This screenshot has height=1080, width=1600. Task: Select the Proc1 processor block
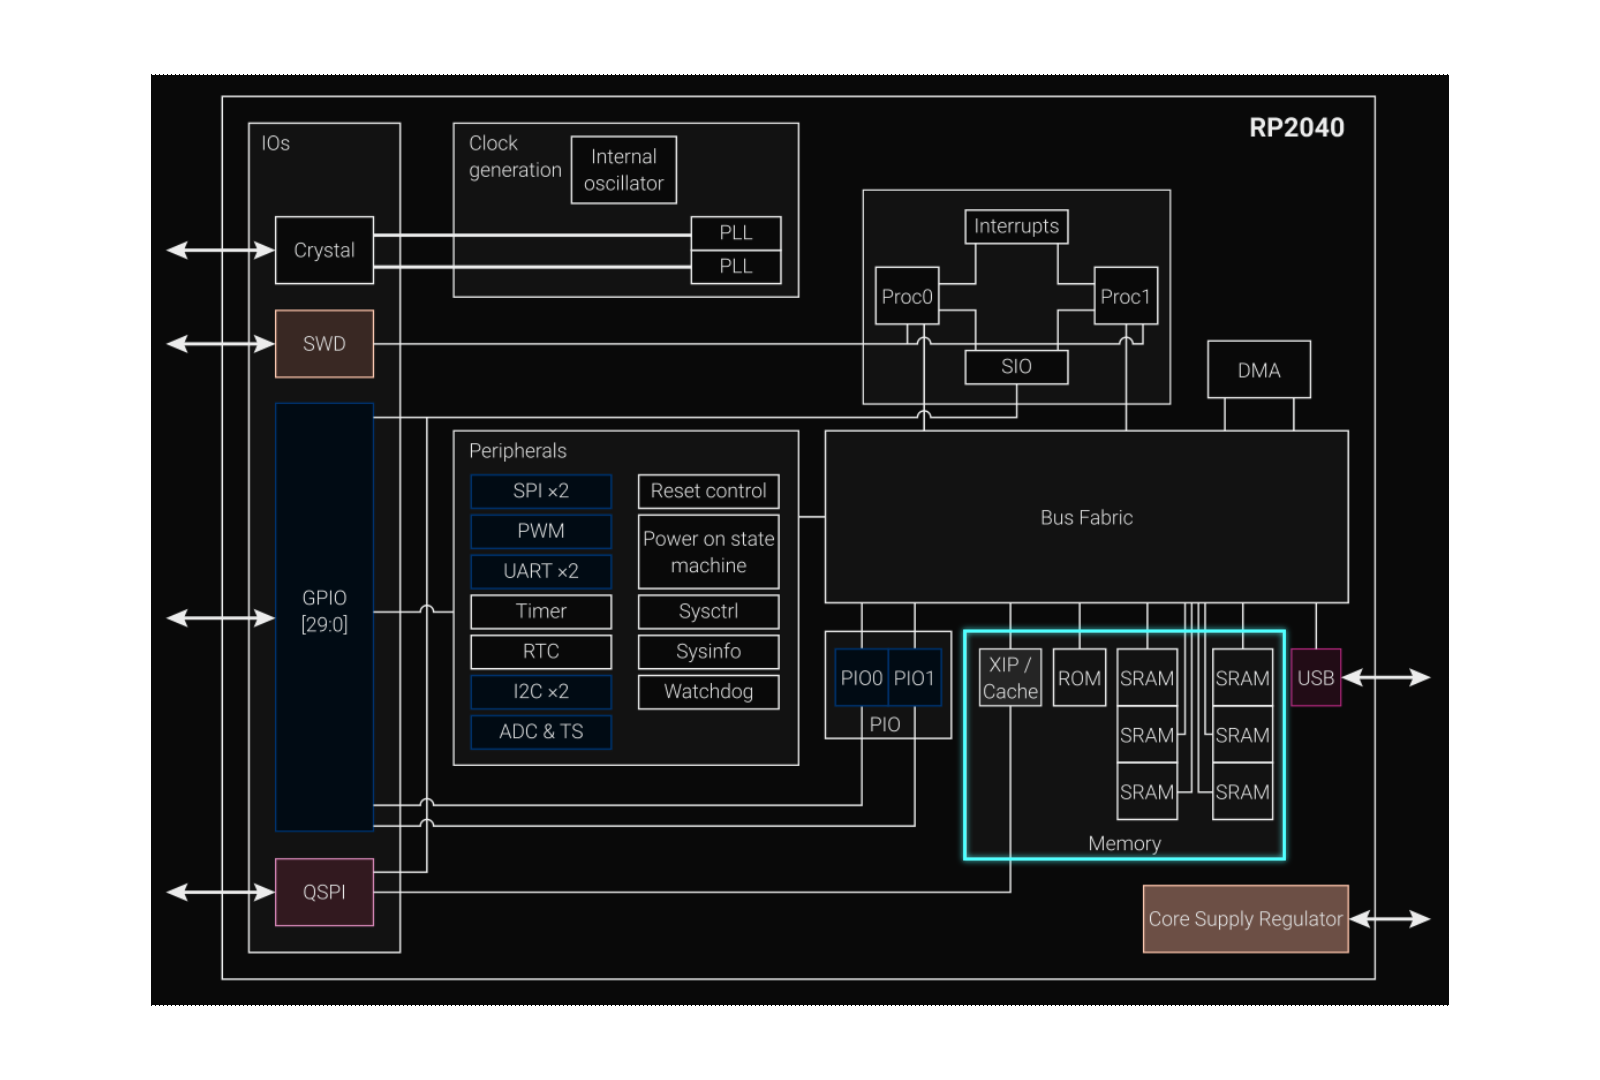1126,296
